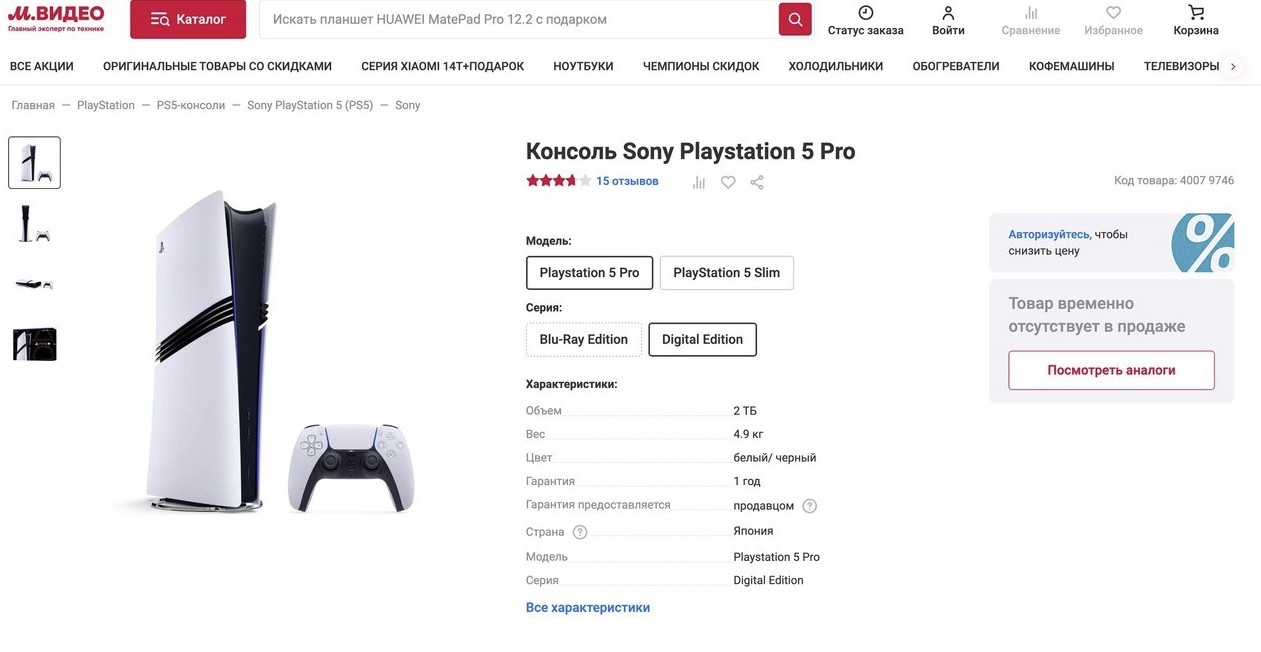
Task: Open order status clock icon
Action: [x=865, y=13]
